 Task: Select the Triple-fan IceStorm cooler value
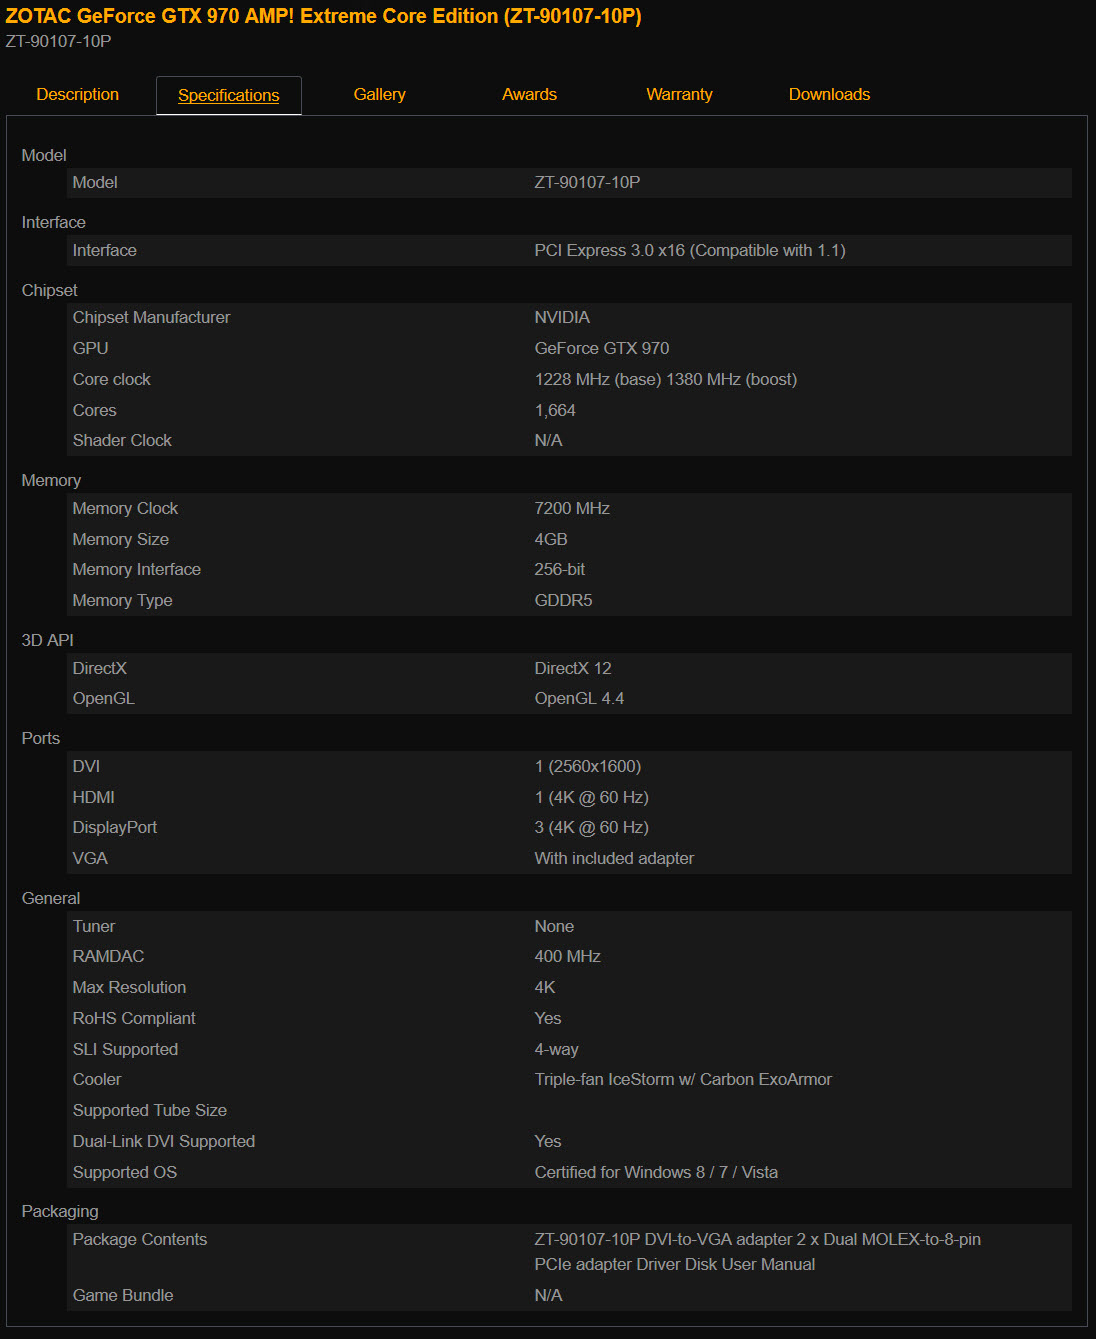tap(682, 1079)
